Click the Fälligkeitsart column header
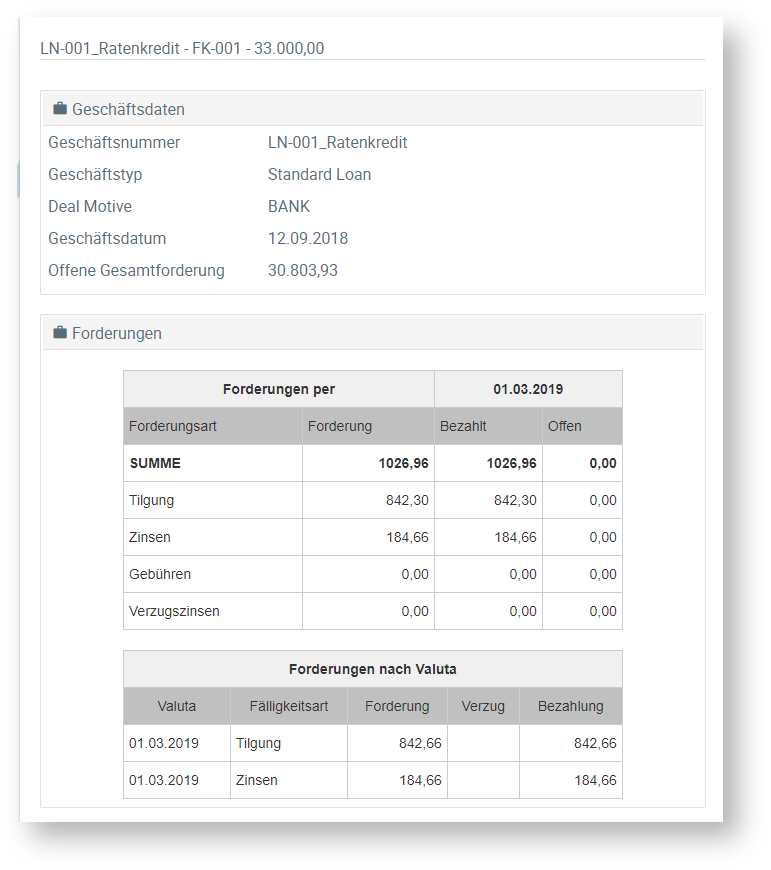771x870 pixels. (288, 706)
